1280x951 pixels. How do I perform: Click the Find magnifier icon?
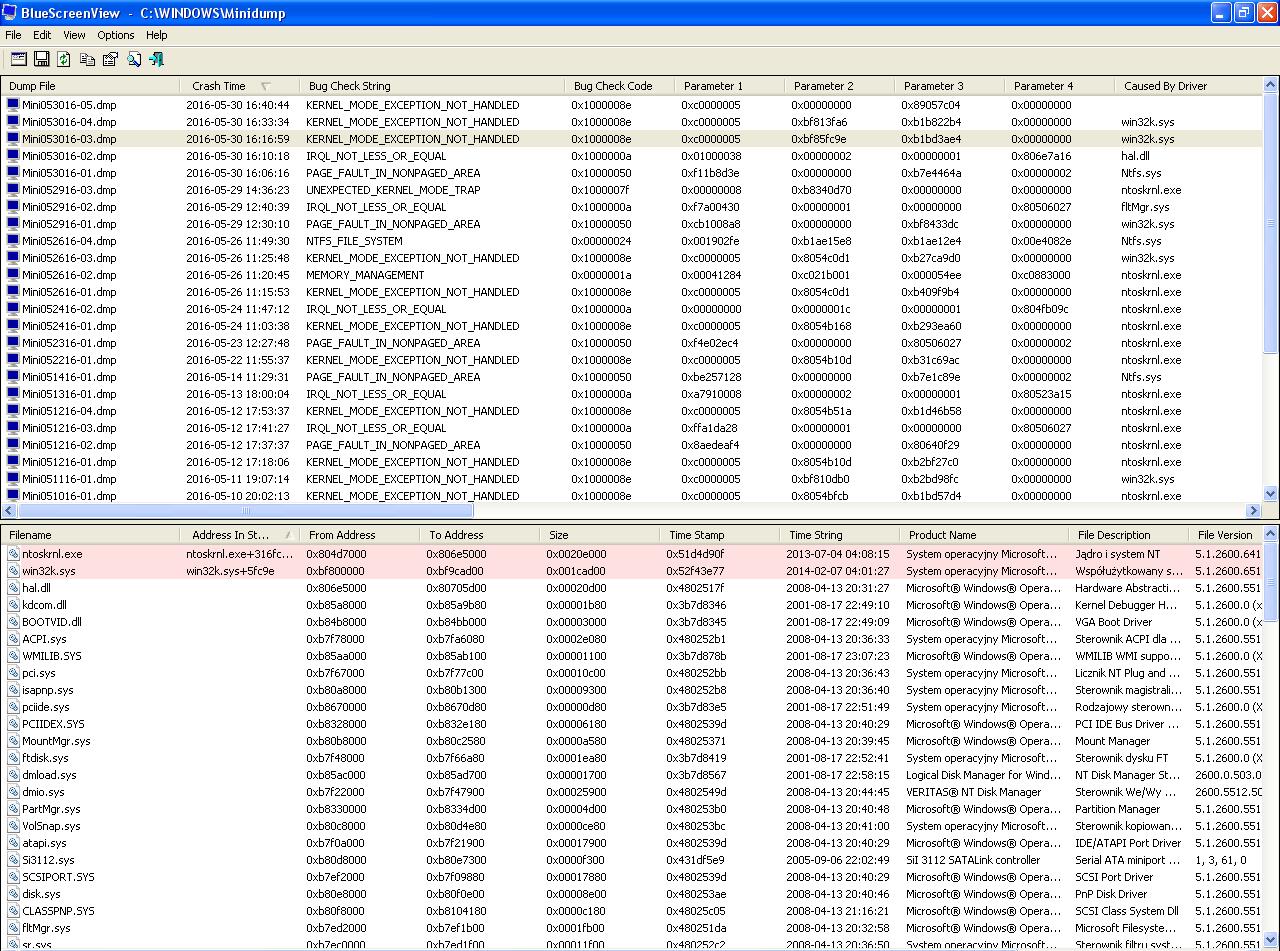point(134,60)
